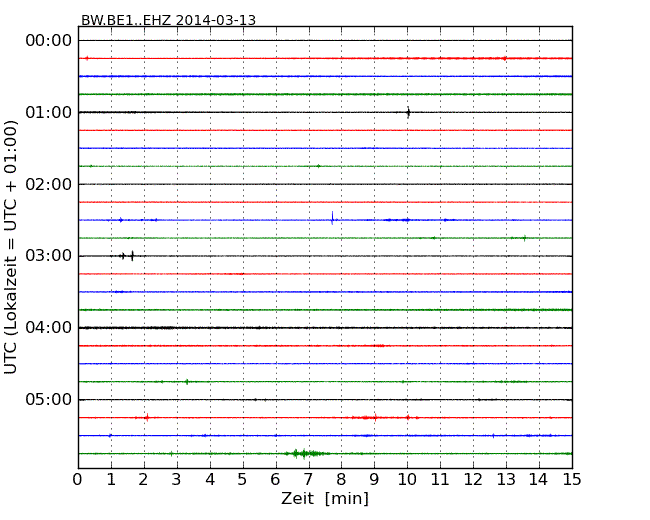Viewport: 650px width, 520px height.
Task: Select the green spike near minute 3.3 above 05:00
Action: click(187, 381)
